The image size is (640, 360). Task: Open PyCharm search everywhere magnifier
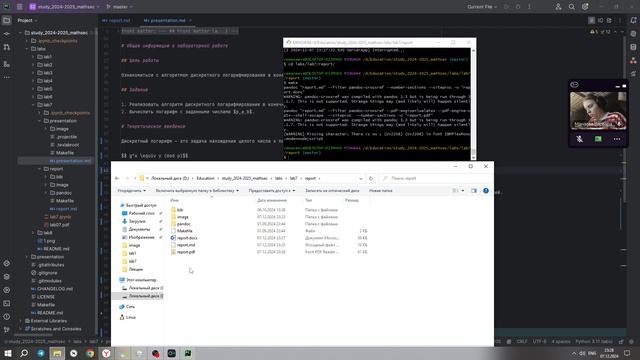pyautogui.click(x=571, y=7)
